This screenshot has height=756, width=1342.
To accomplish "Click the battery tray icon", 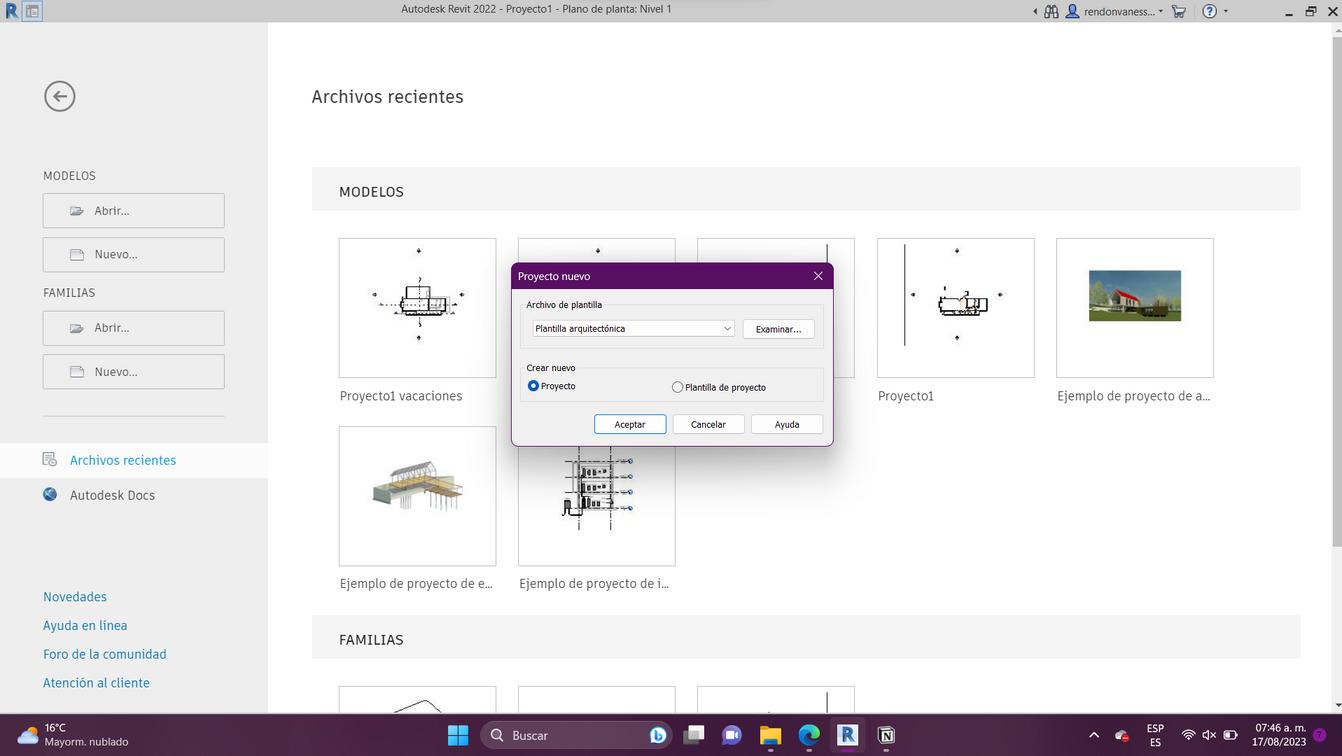I will point(1231,735).
